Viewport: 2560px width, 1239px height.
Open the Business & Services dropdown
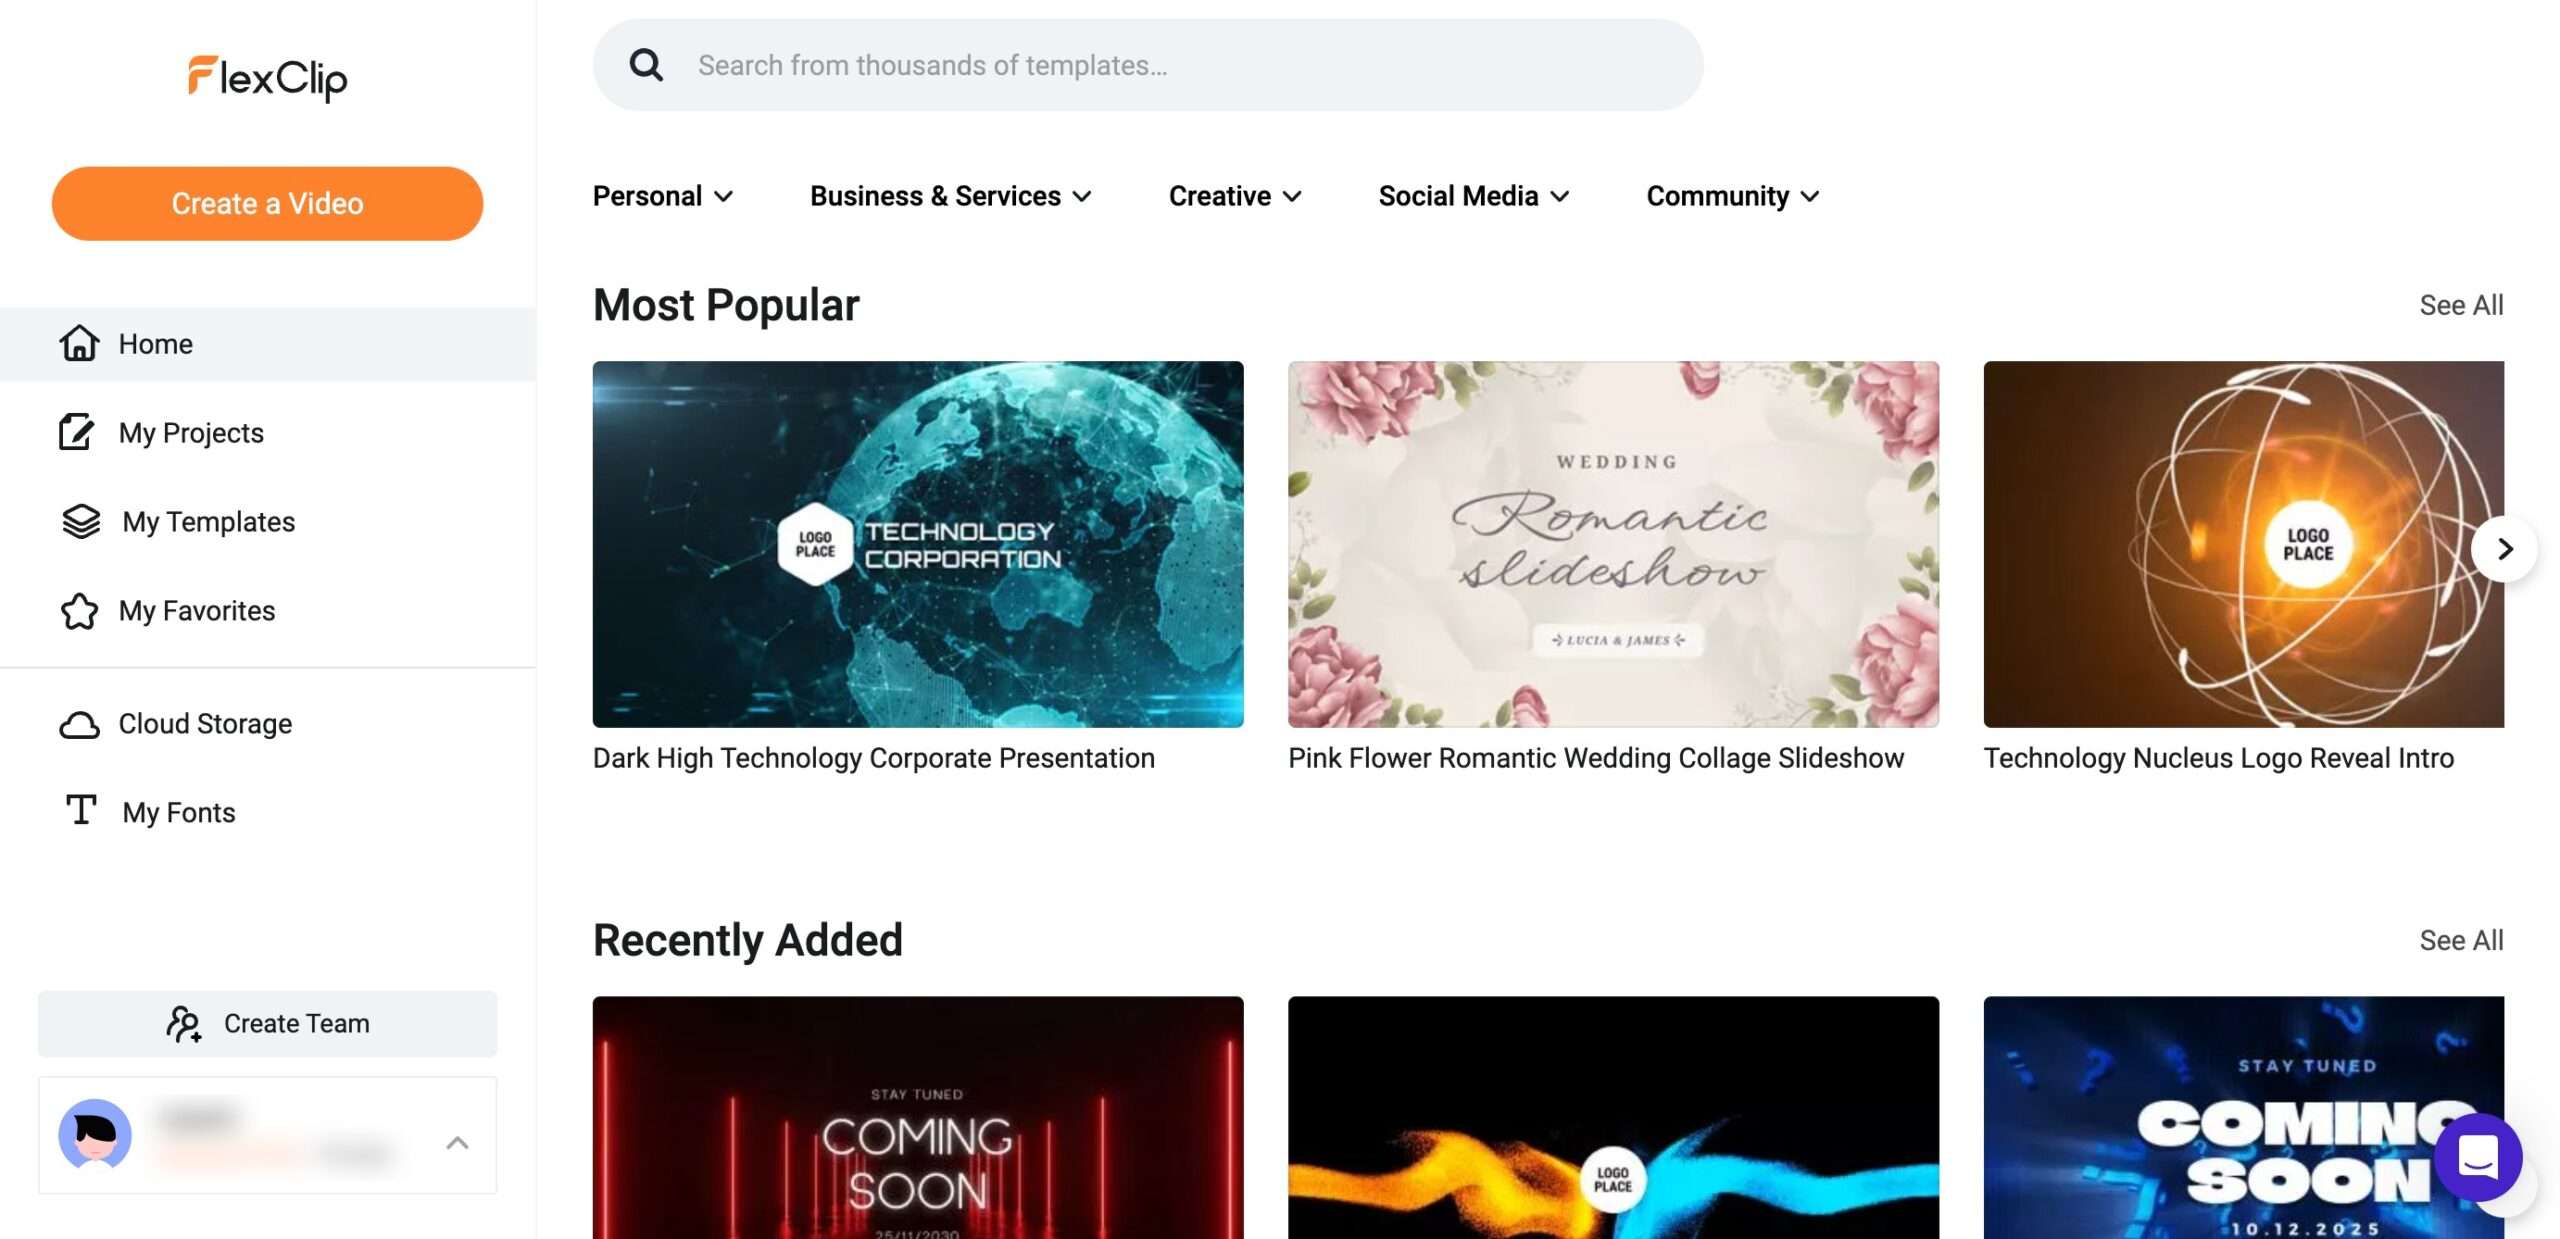[950, 196]
